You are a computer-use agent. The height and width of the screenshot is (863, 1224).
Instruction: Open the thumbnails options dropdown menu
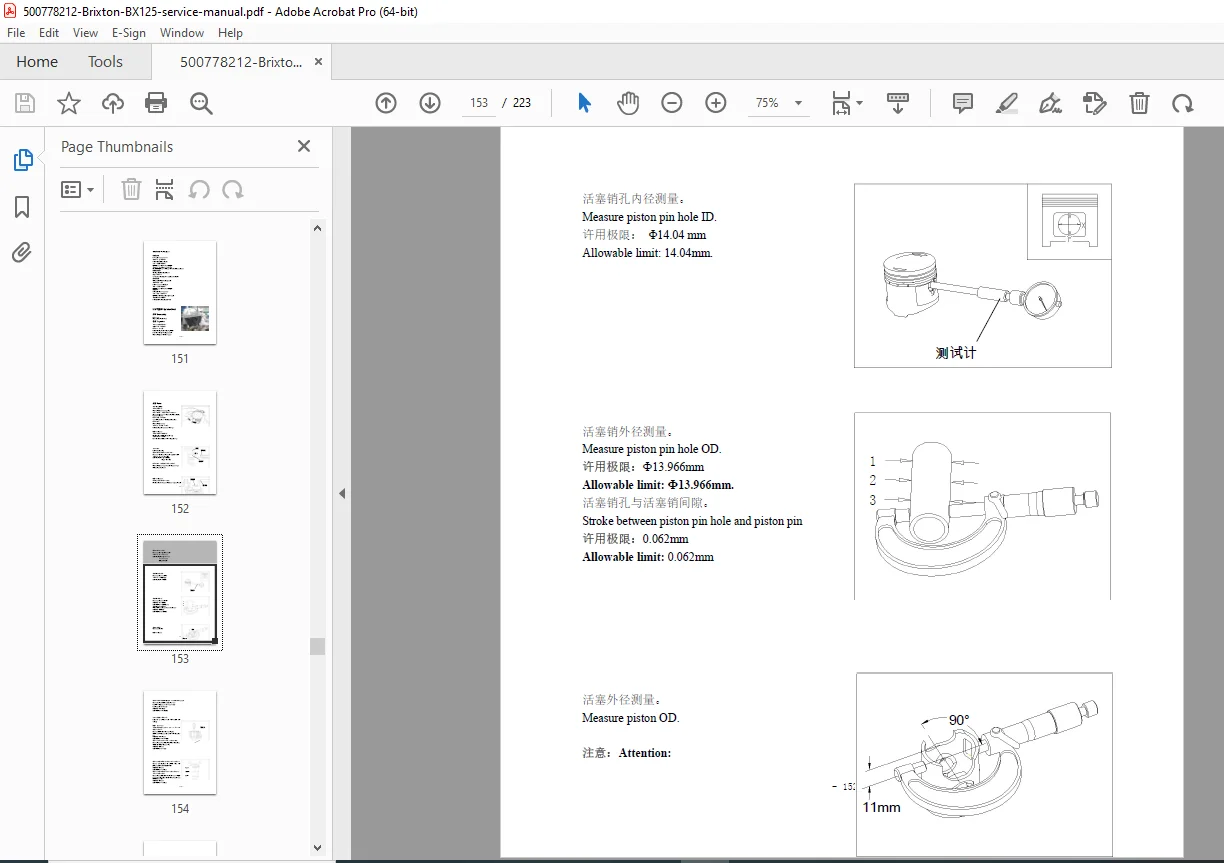click(78, 190)
